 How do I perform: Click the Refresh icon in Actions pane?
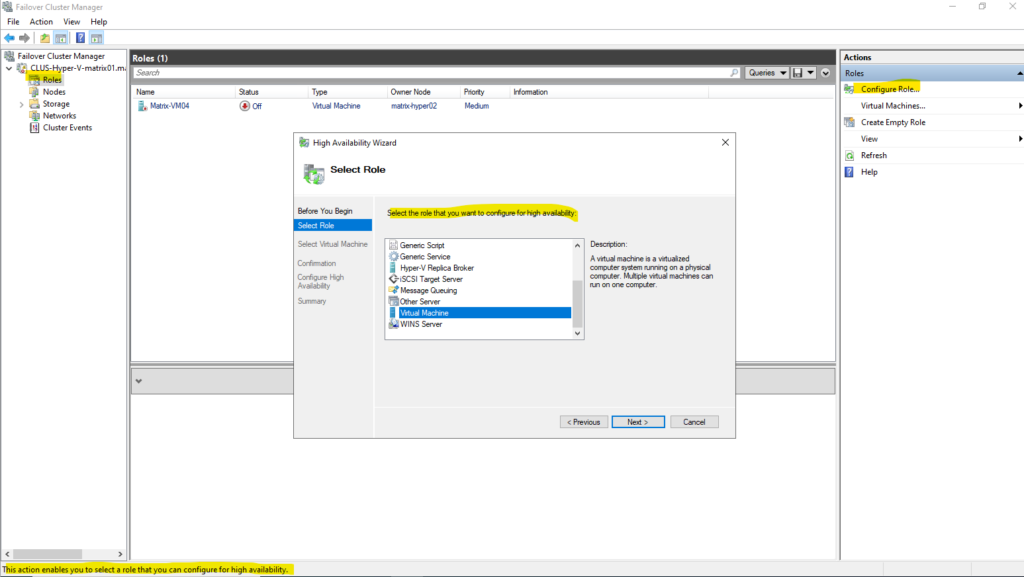[850, 155]
